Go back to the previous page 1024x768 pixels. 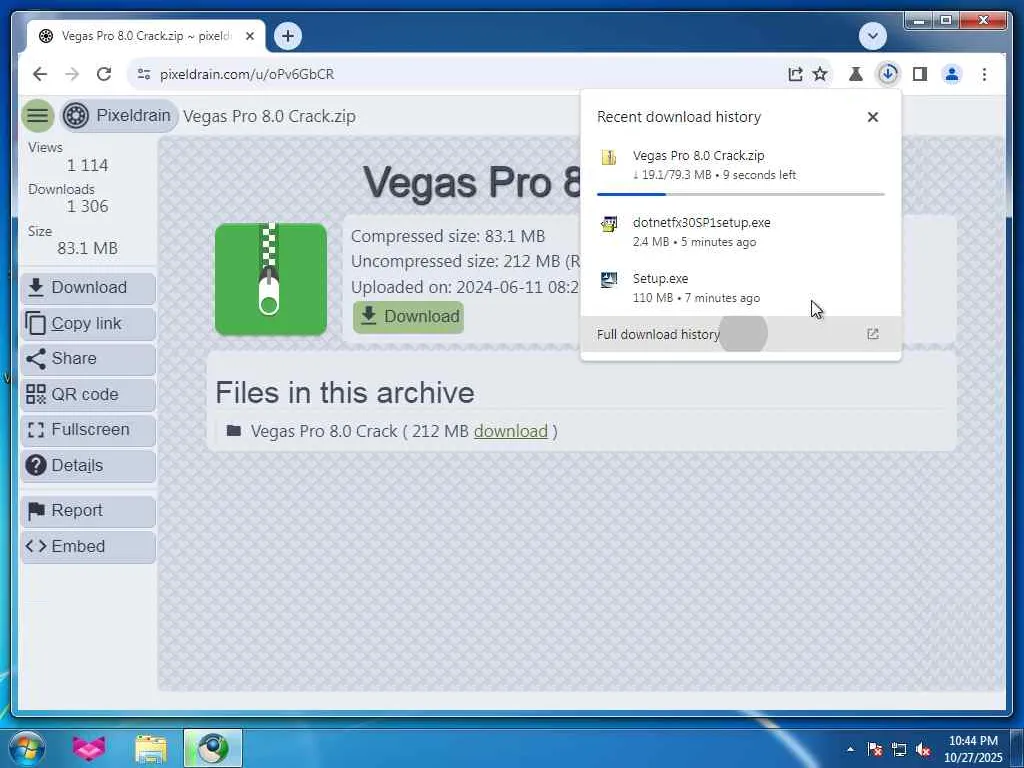point(40,74)
